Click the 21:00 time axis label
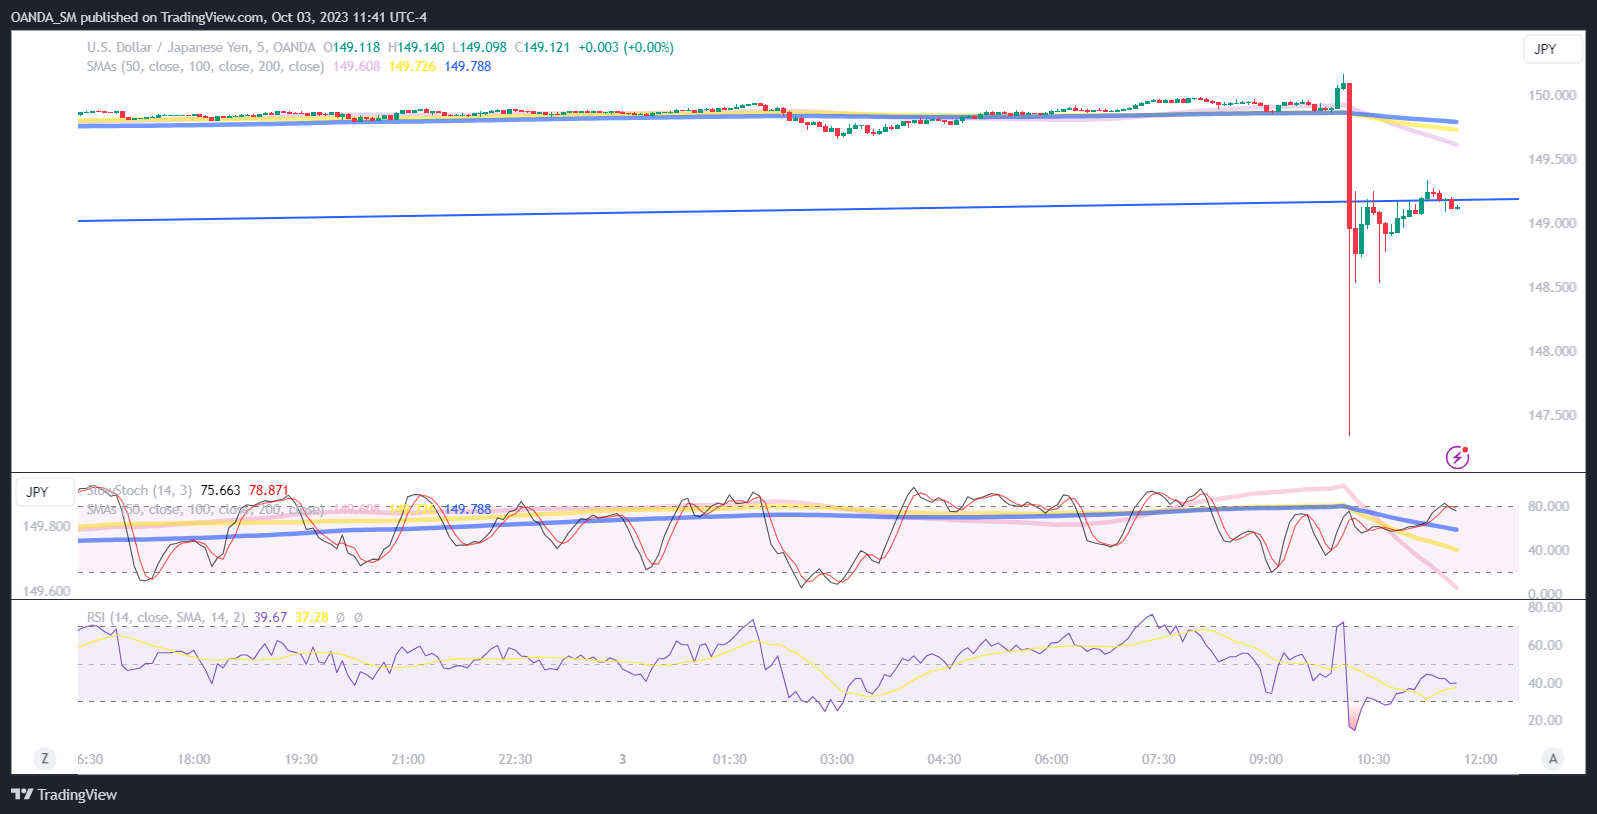 408,759
